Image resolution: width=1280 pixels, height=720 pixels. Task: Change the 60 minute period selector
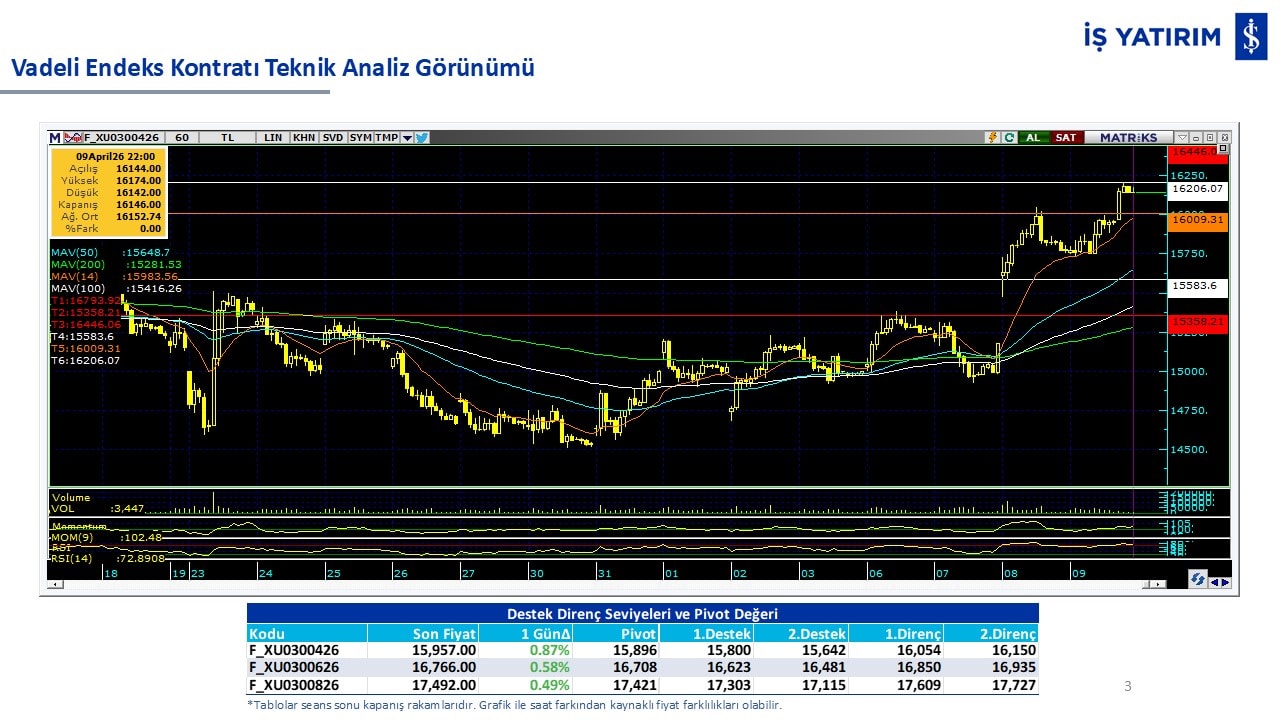click(x=182, y=138)
